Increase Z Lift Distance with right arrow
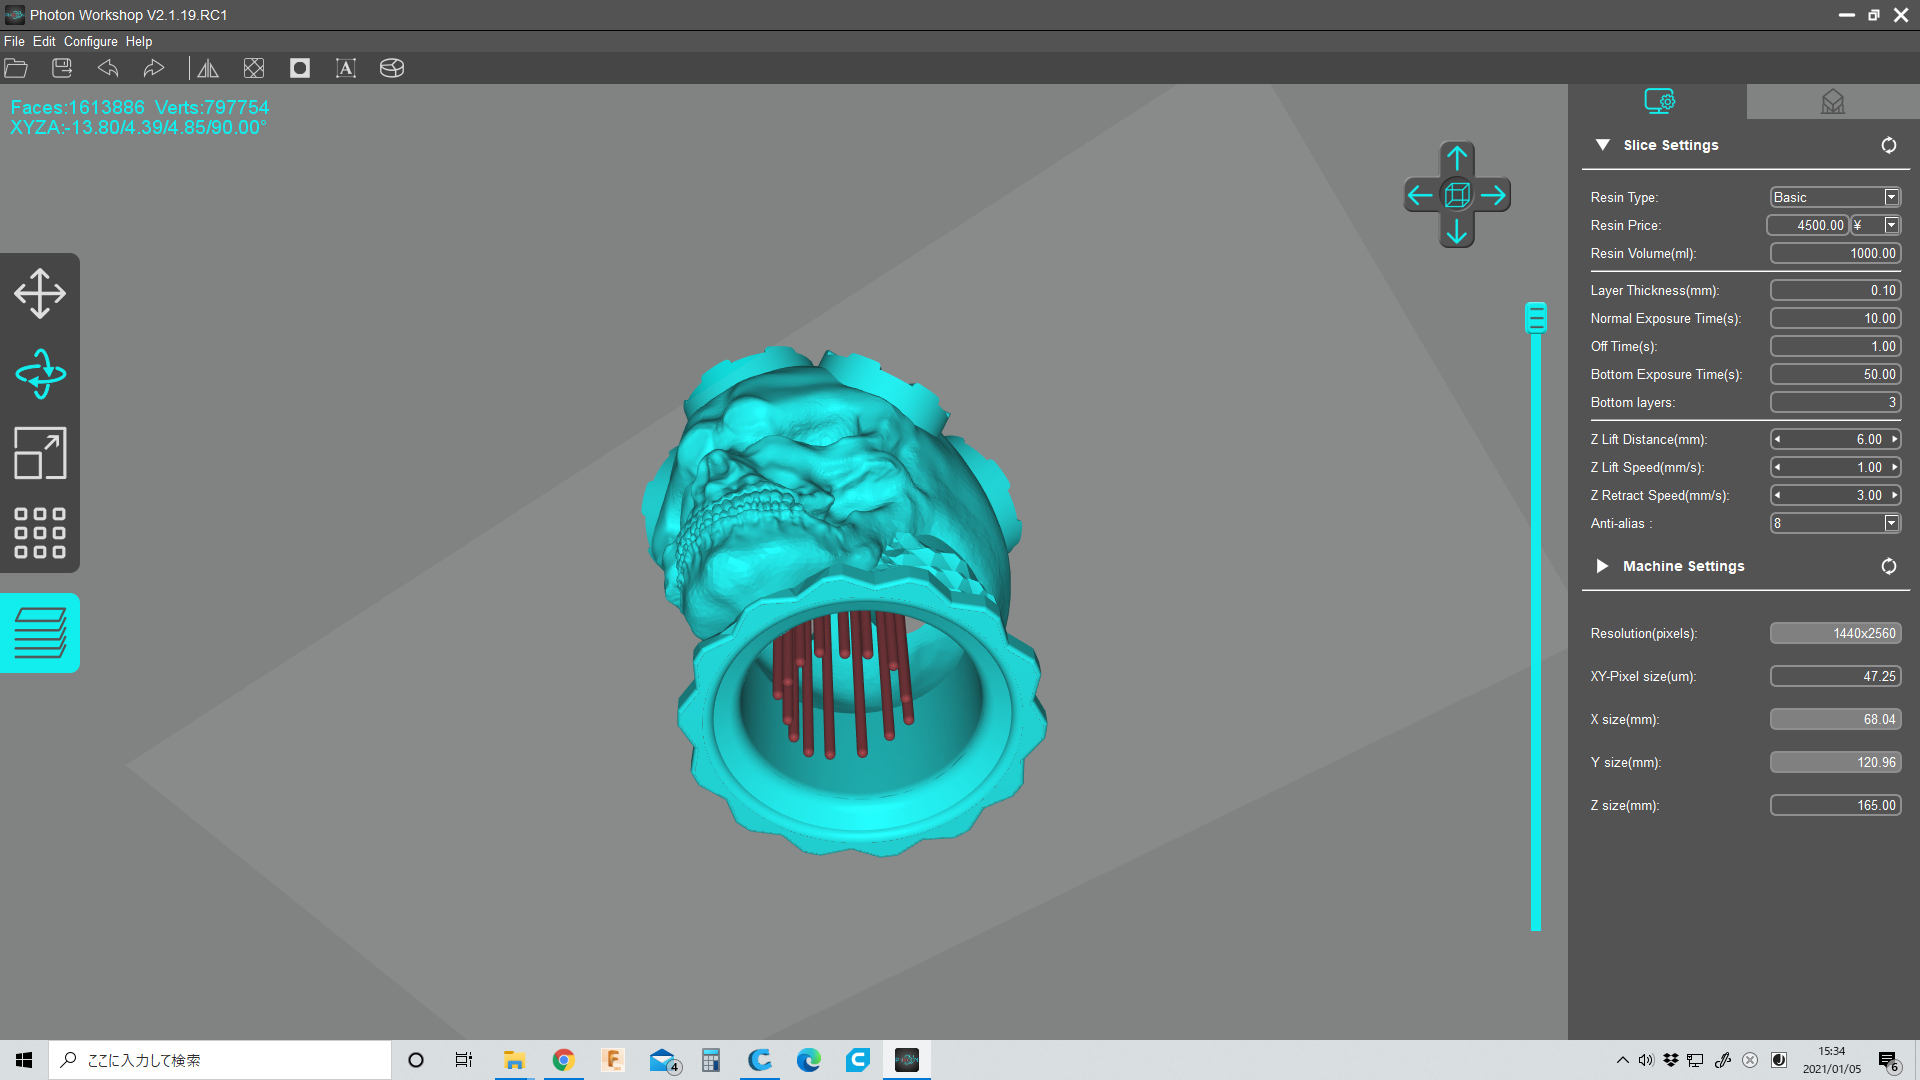 point(1894,439)
